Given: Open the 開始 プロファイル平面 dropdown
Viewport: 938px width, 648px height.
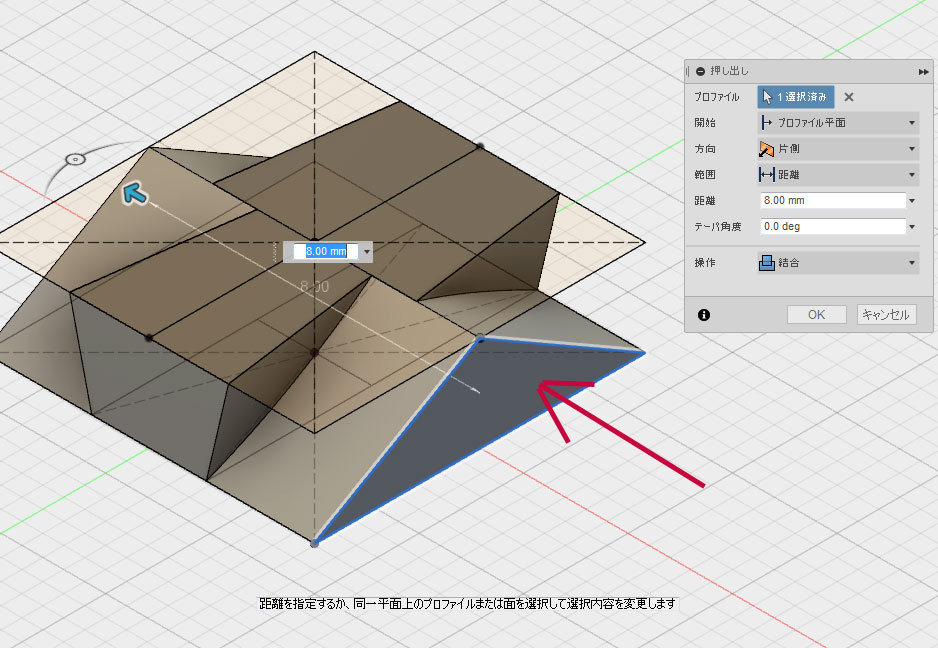Looking at the screenshot, I should point(837,123).
